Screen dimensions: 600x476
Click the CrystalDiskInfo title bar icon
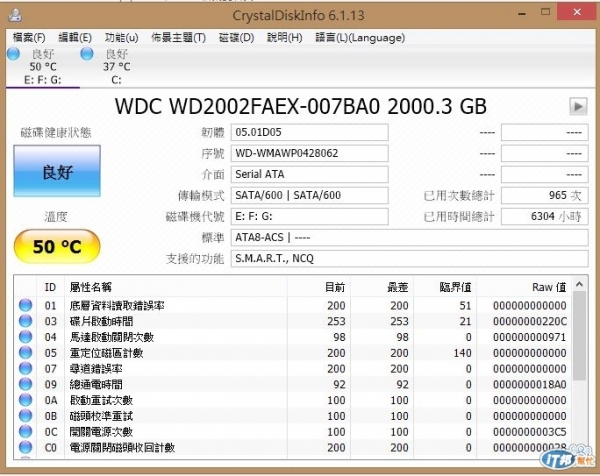tap(15, 15)
